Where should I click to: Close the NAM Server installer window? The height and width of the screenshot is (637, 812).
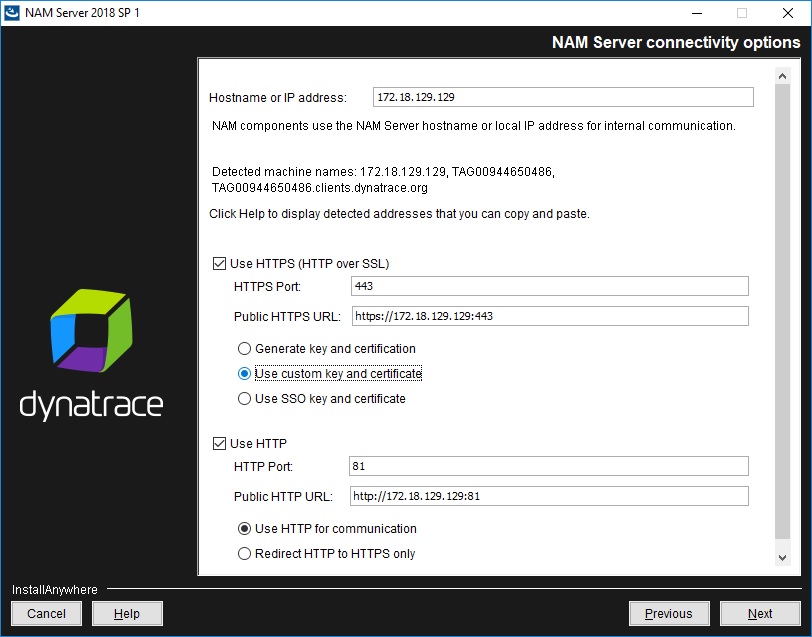788,13
